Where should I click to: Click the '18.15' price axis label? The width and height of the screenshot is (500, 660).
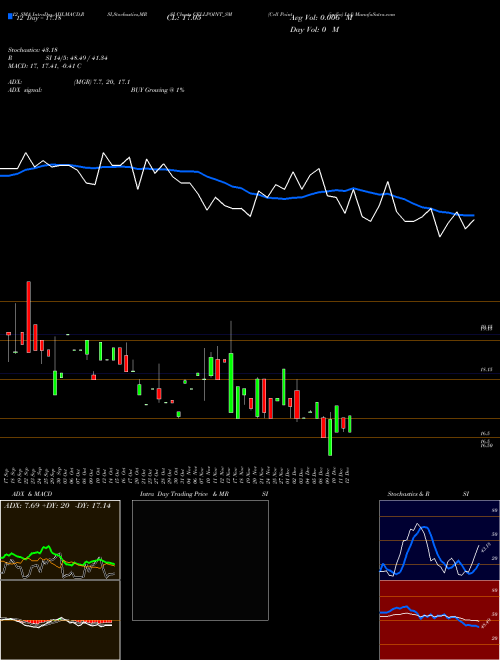pos(486,369)
